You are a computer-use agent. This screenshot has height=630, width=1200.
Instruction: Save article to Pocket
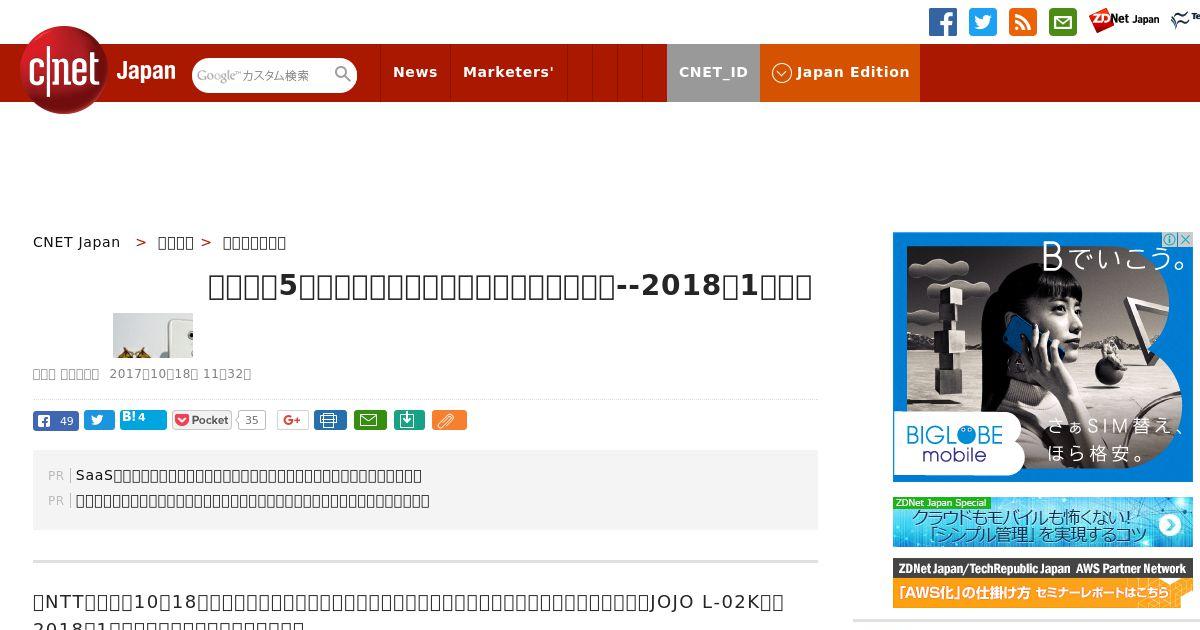(202, 420)
